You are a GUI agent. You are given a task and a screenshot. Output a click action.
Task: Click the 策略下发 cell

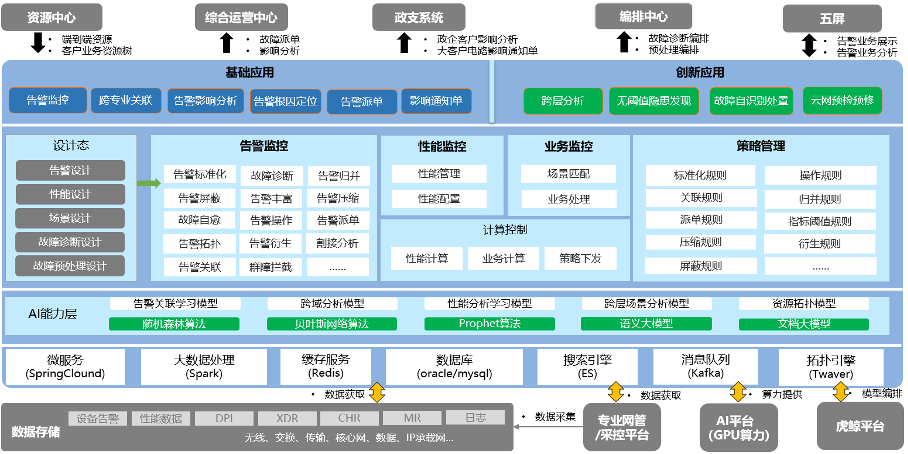[x=580, y=258]
